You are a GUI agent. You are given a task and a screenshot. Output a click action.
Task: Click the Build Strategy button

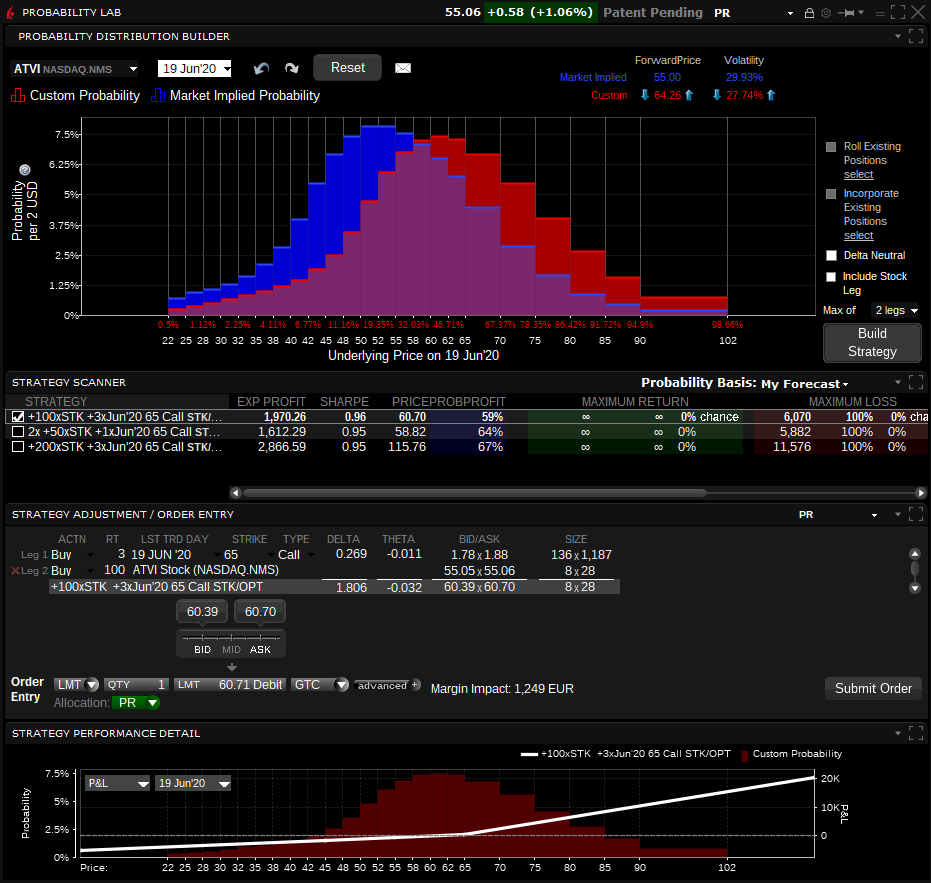[x=872, y=343]
